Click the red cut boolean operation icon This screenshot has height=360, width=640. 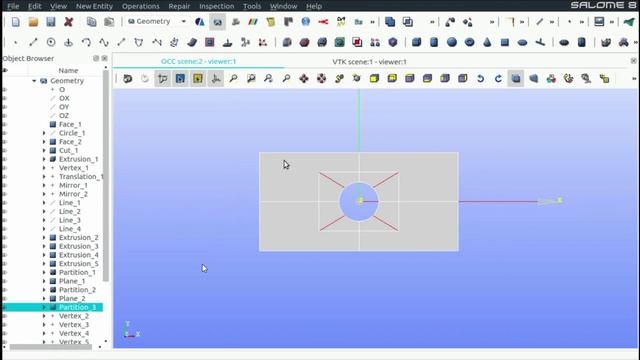tap(357, 42)
